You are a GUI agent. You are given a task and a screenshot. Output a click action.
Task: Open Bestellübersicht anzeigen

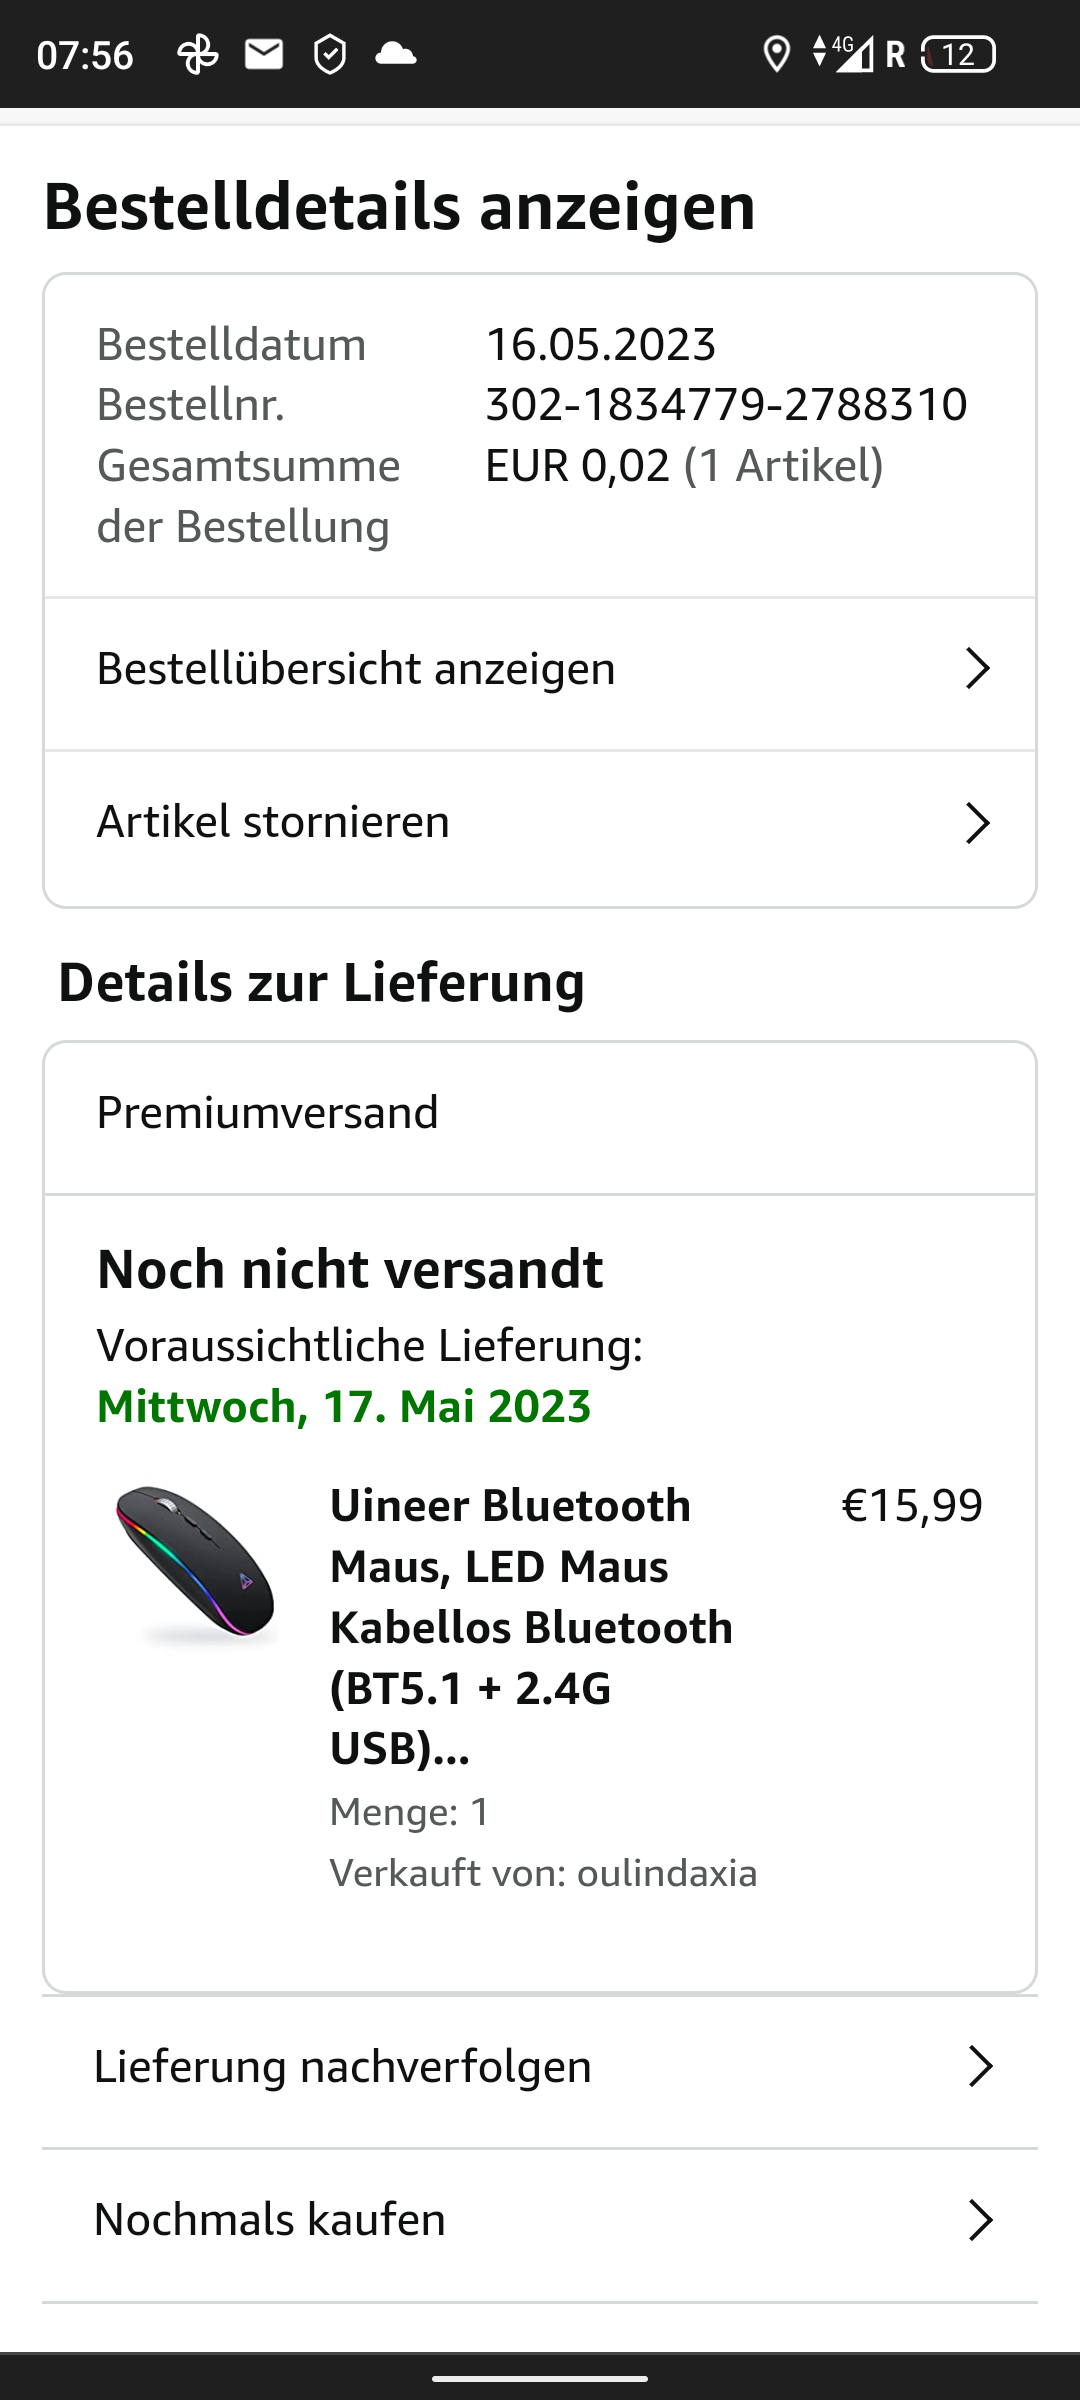coord(356,669)
